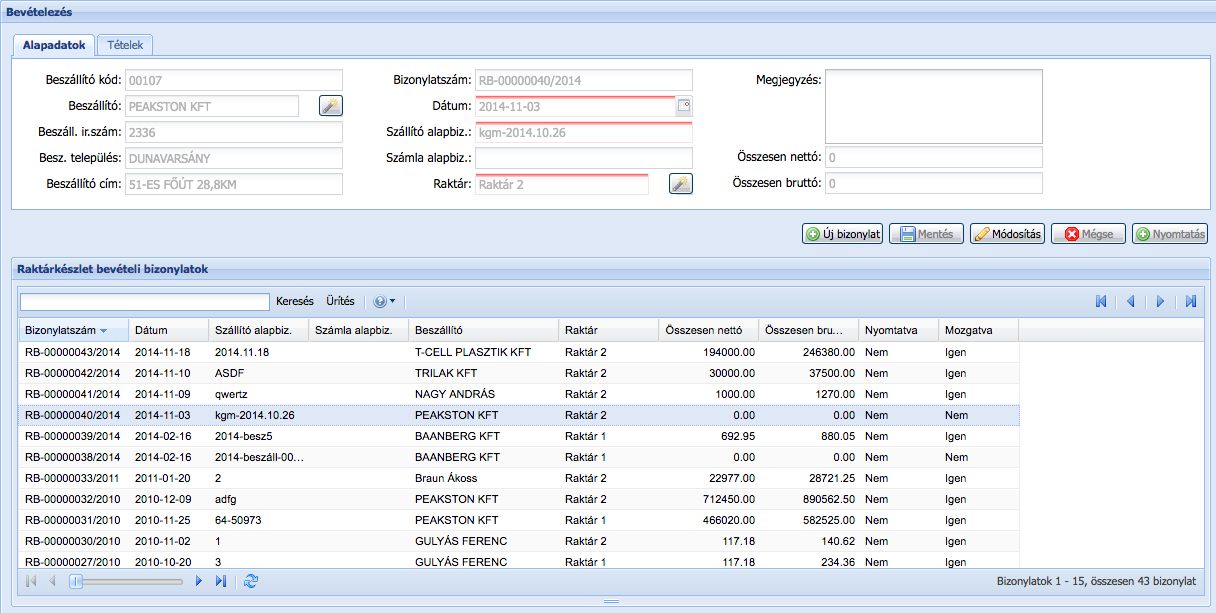
Task: Click the grid search text field
Action: tap(144, 302)
